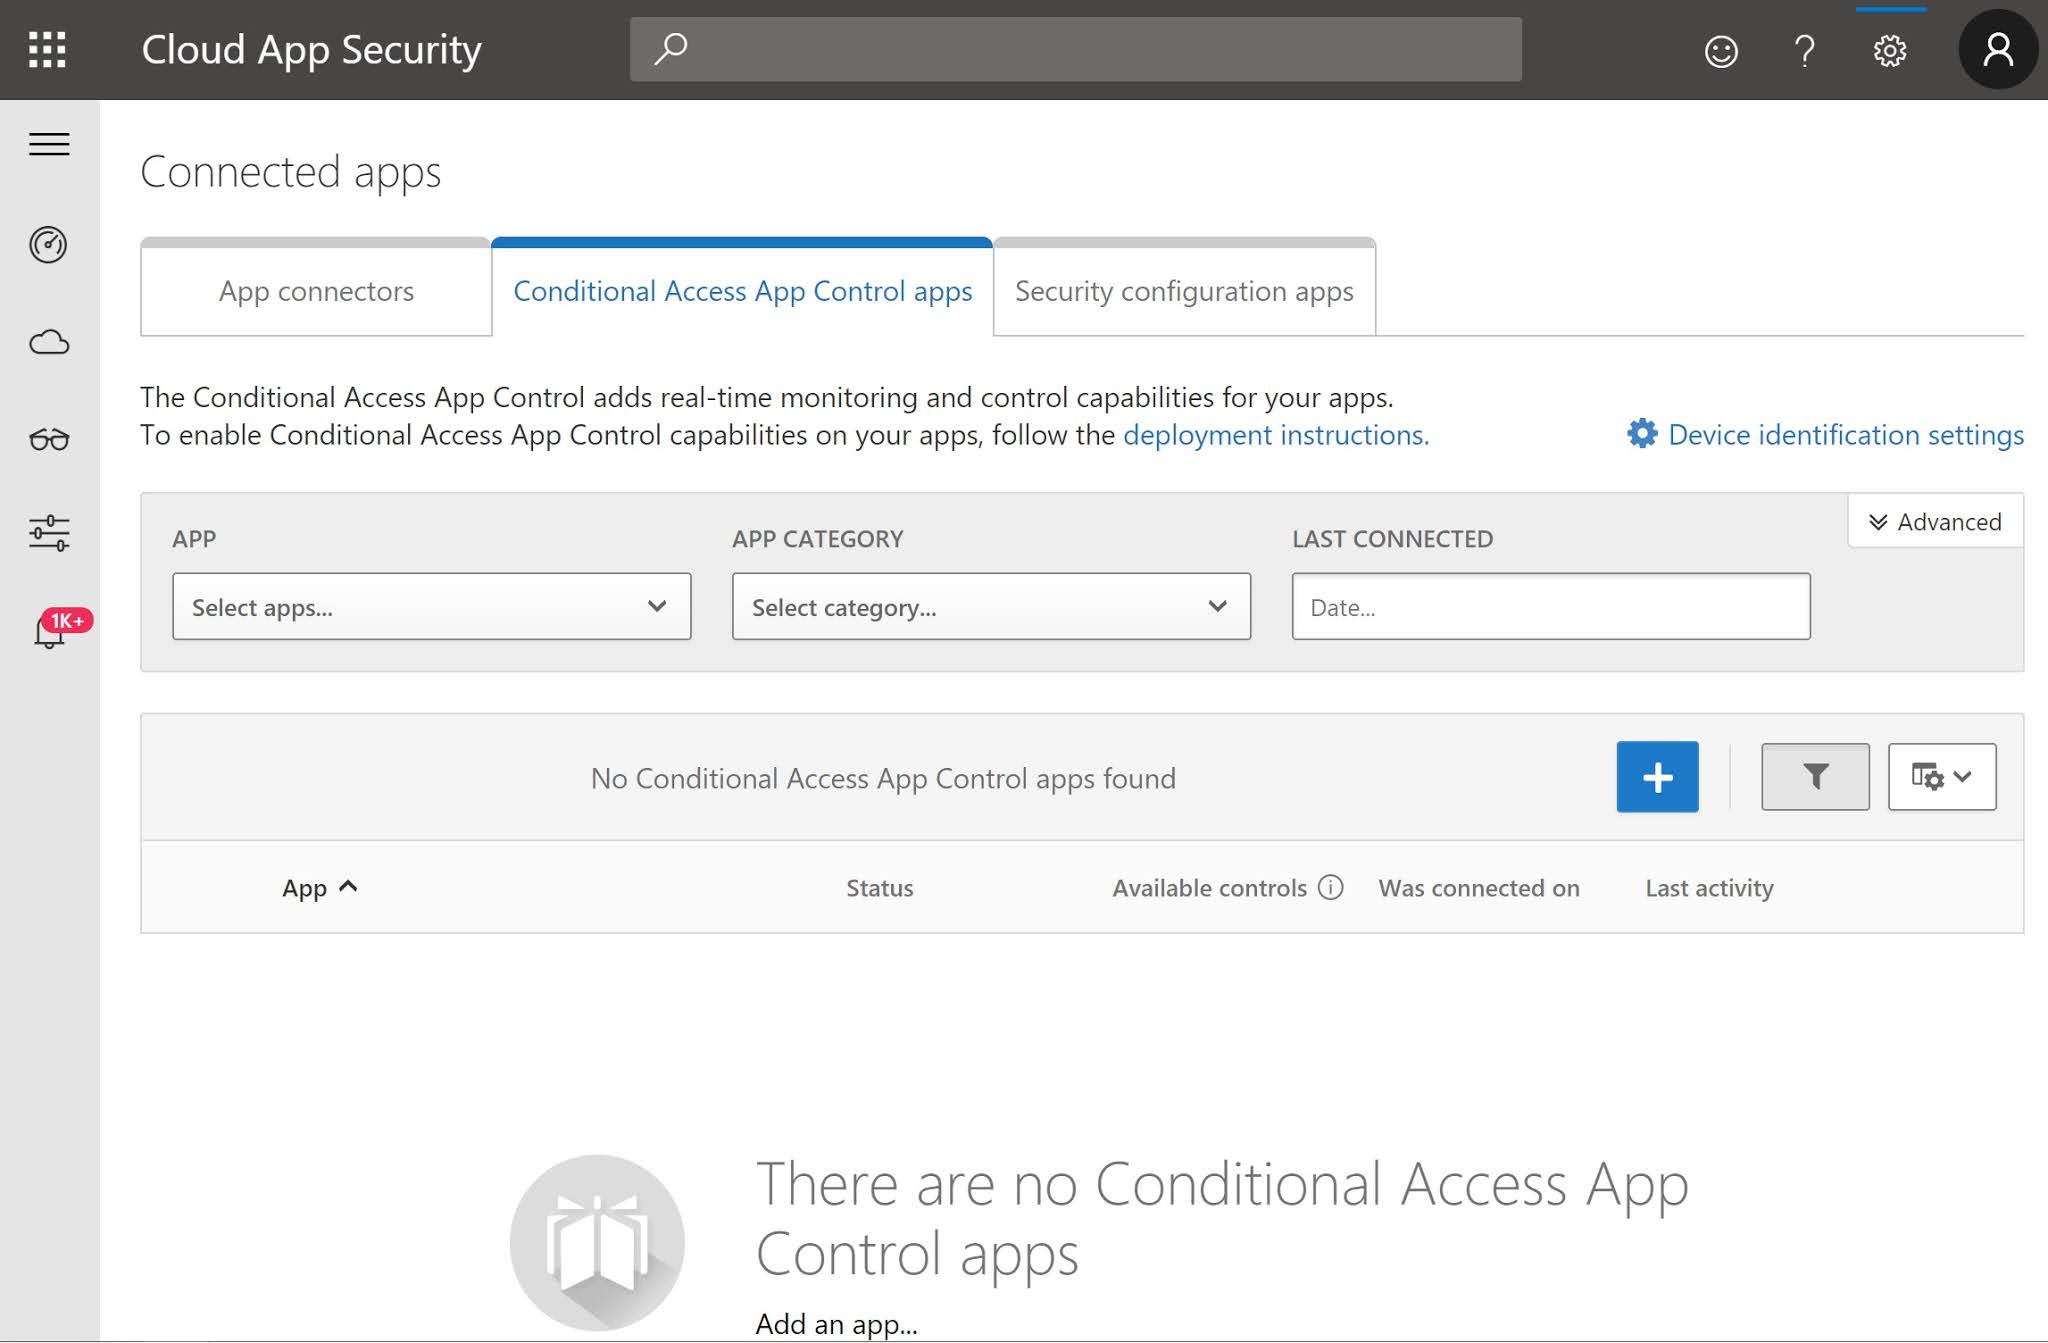Expand the Advanced filter options

tap(1934, 521)
